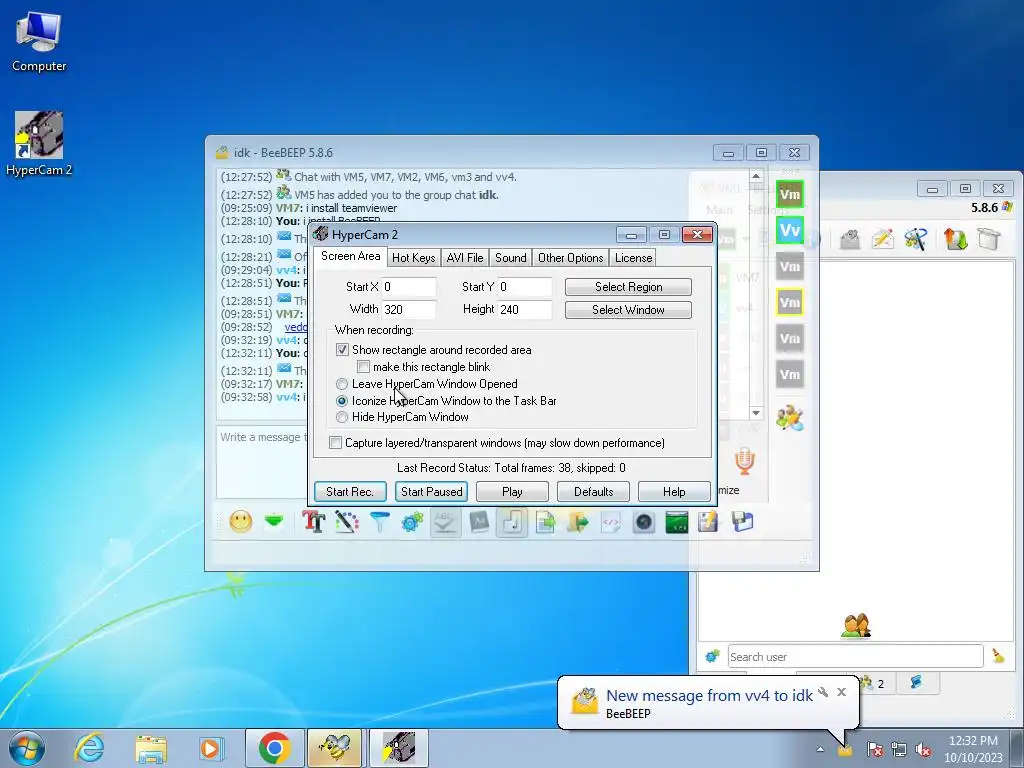Click the grey envelope with gear icon
This screenshot has height=768, width=1024.
[850, 239]
